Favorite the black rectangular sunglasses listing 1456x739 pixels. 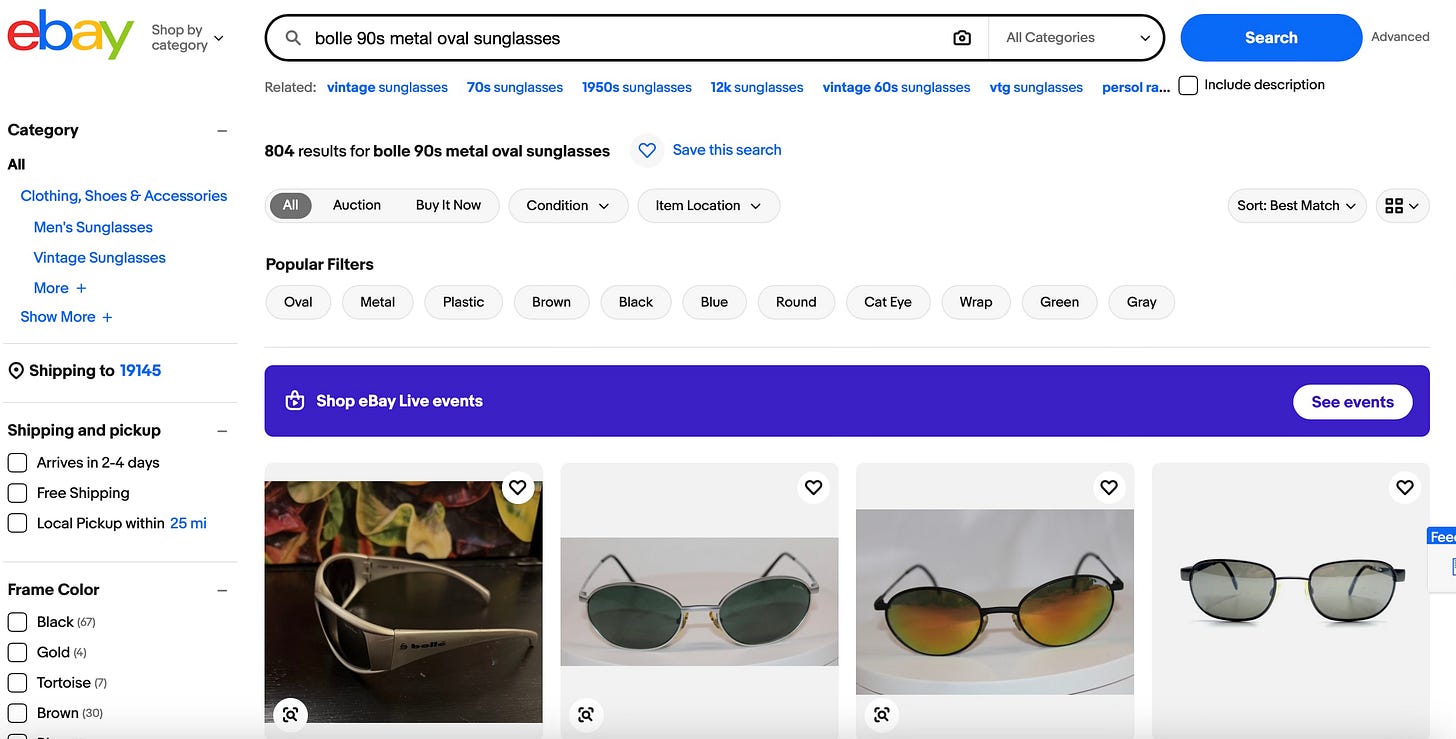[x=1405, y=487]
